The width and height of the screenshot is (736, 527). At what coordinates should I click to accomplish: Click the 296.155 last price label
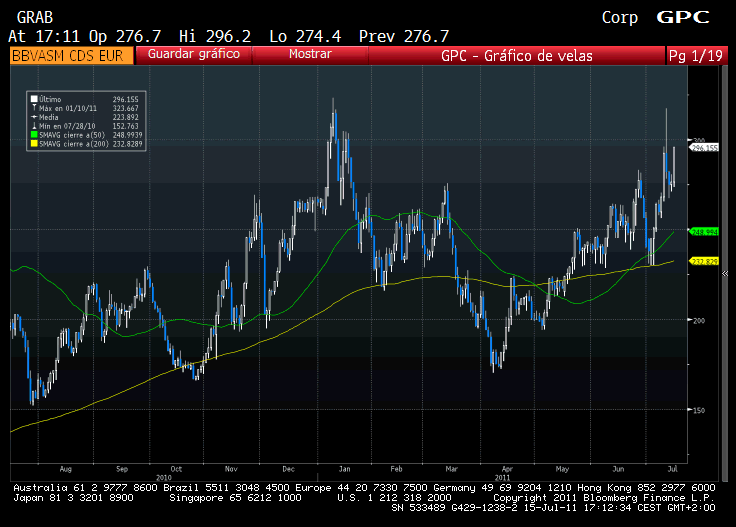(704, 147)
